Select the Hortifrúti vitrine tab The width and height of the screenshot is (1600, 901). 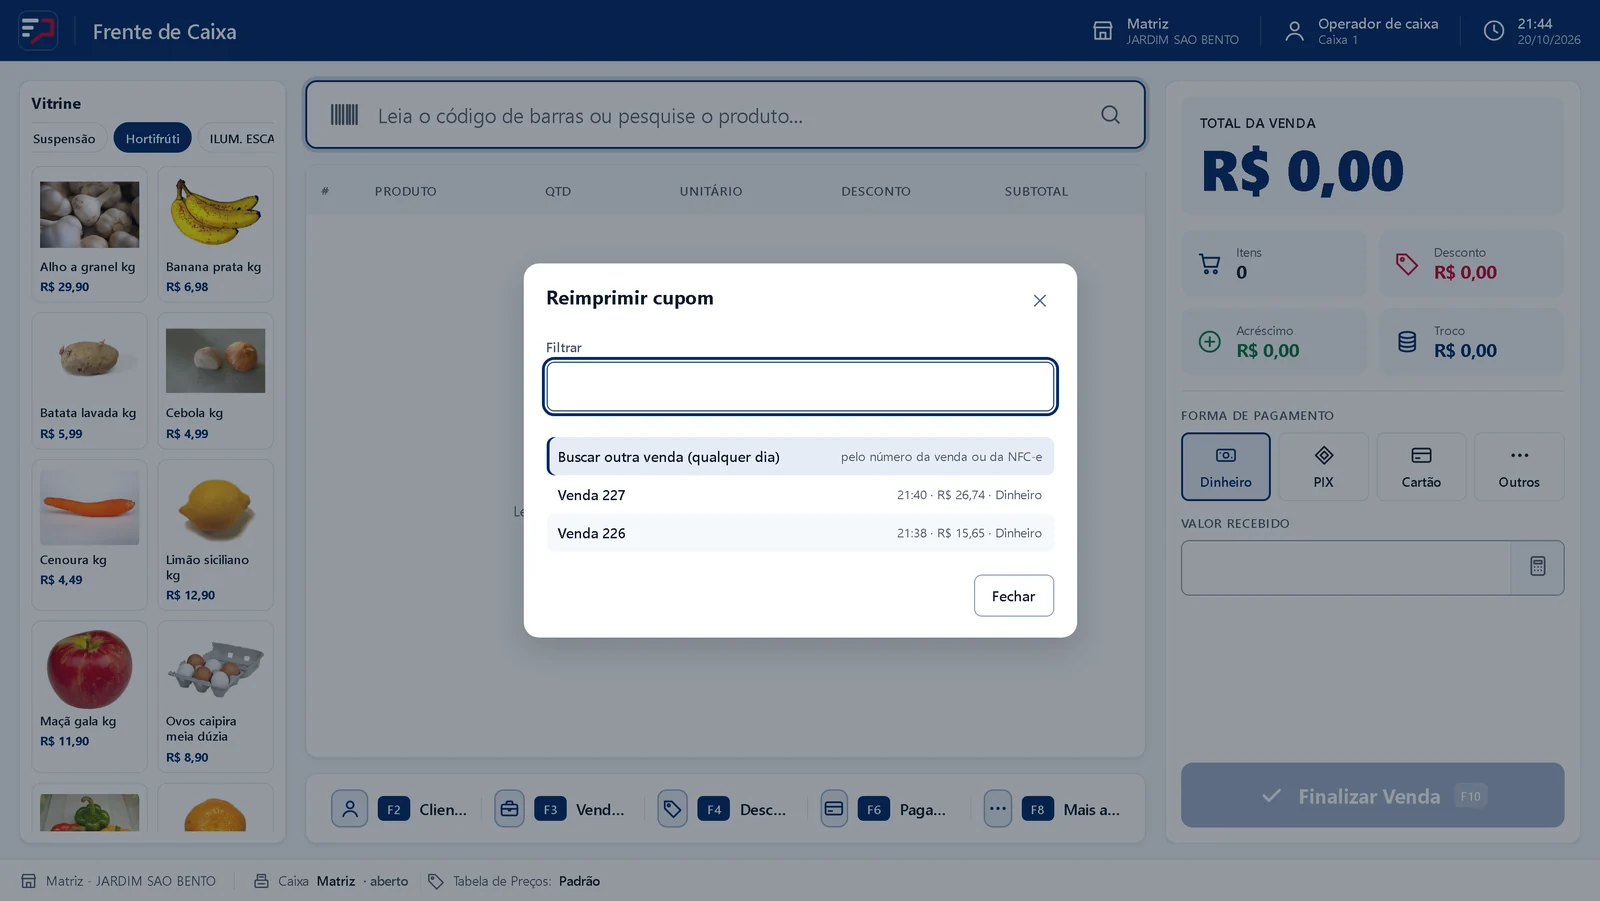point(152,139)
